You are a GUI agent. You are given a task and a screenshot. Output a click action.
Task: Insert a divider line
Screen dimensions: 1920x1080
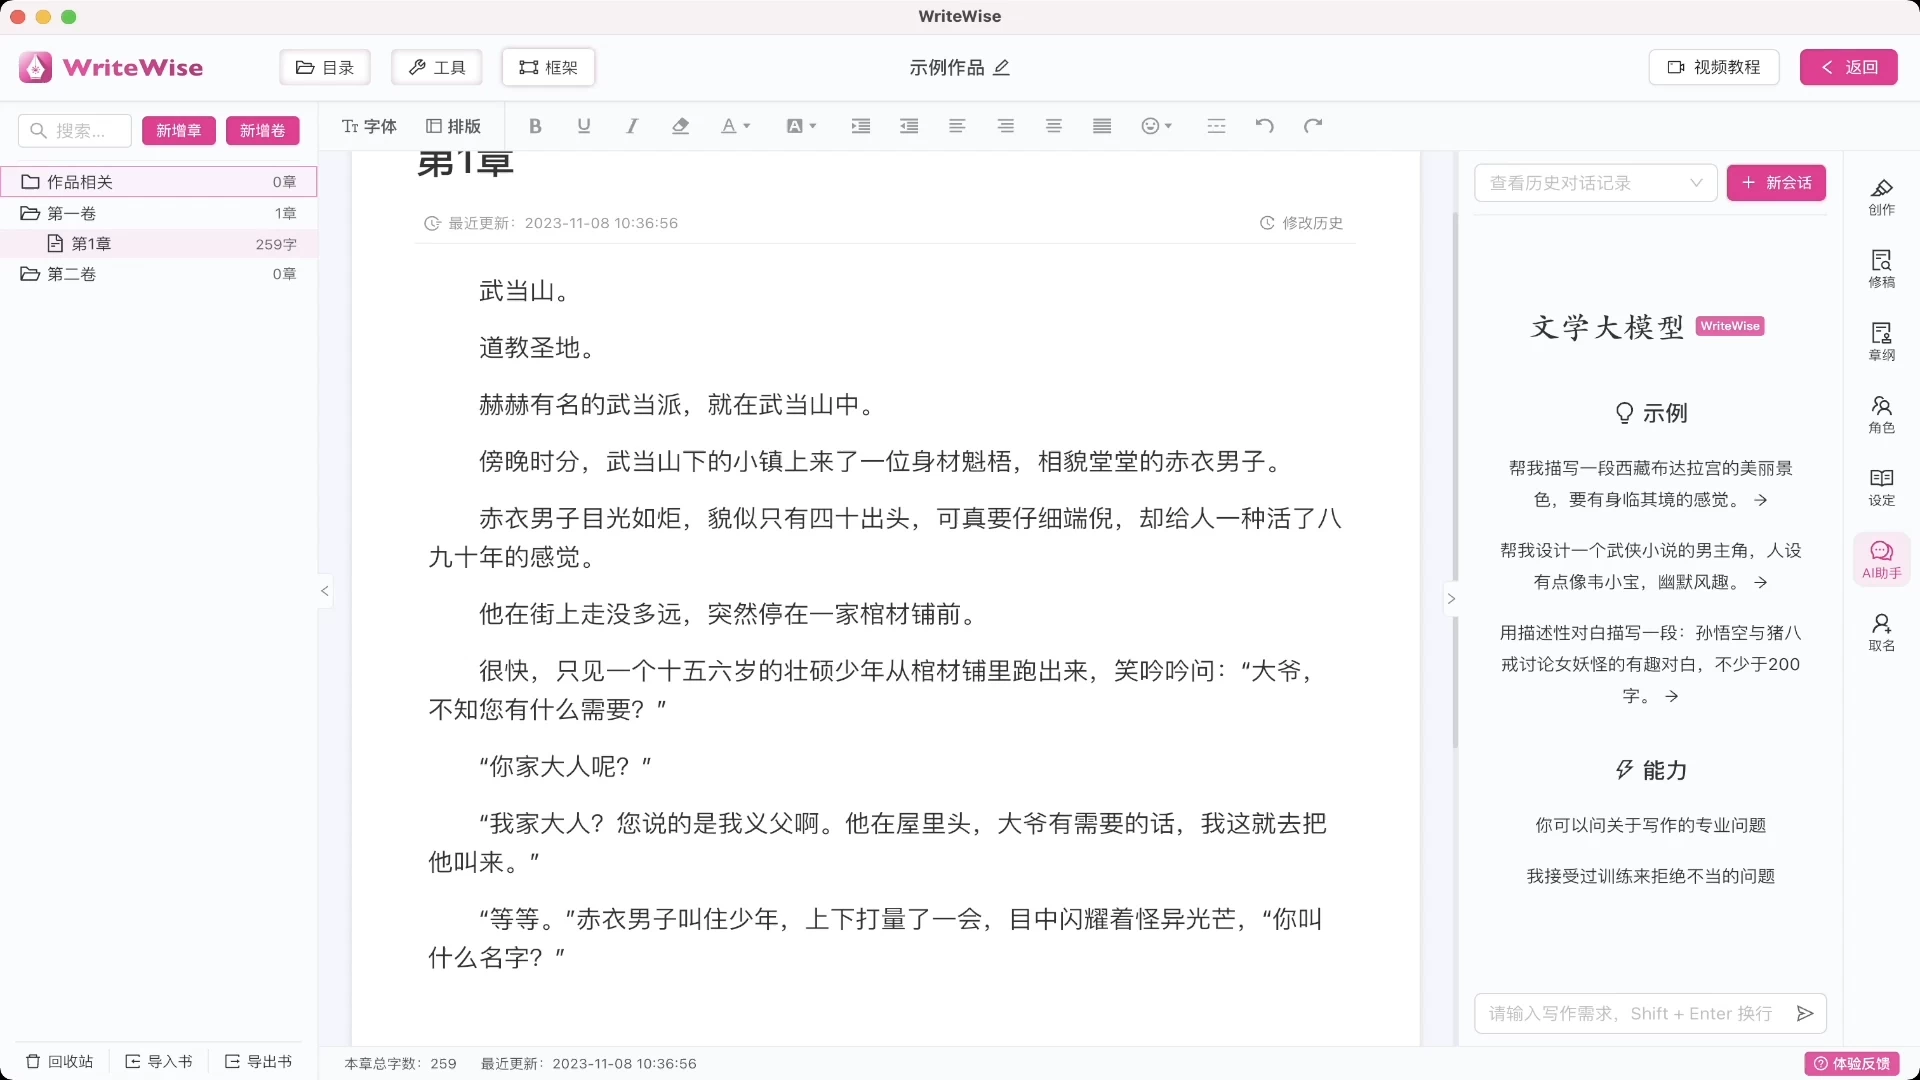pos(1216,126)
